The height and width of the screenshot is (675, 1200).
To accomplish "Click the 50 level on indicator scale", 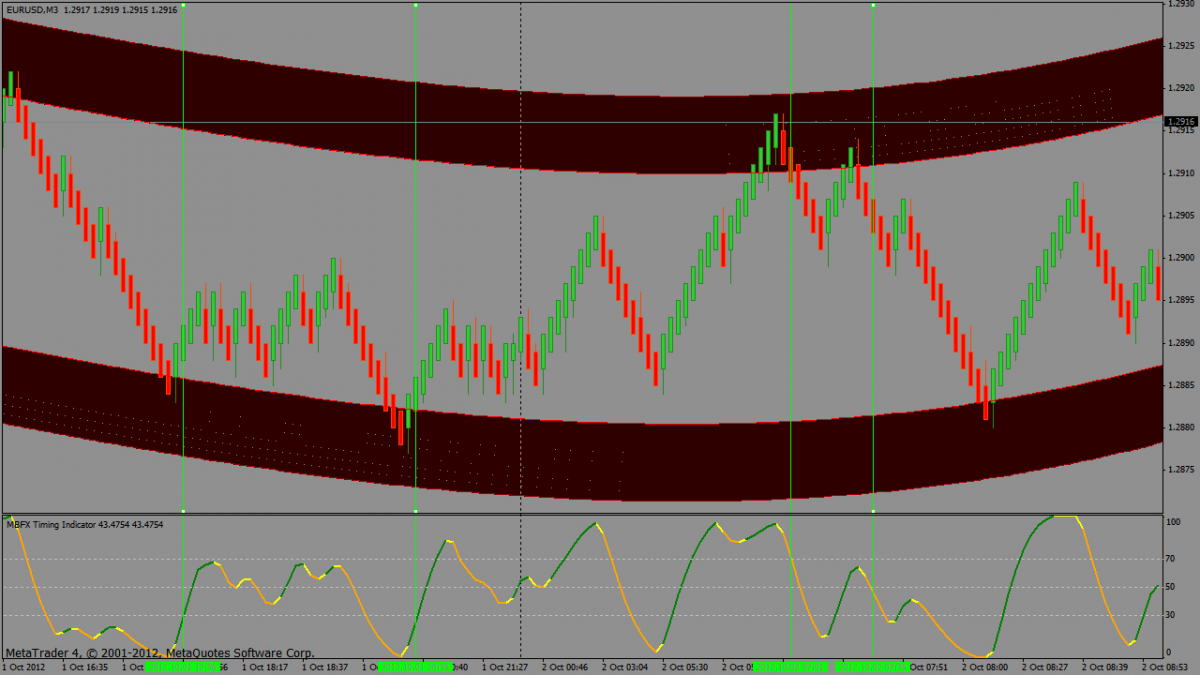I will (1172, 587).
